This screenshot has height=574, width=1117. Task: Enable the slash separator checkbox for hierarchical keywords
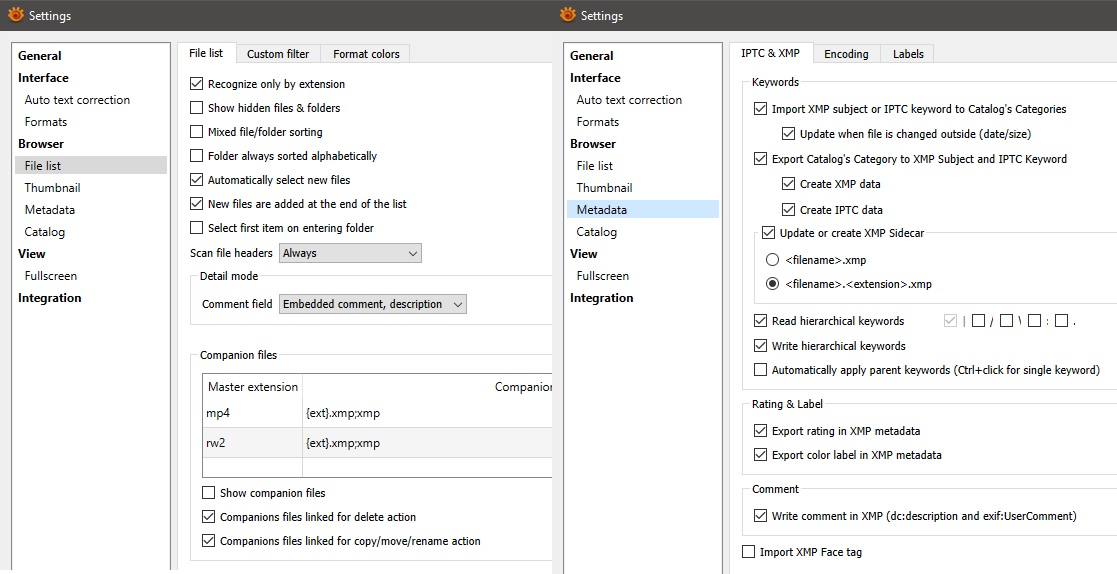point(979,321)
